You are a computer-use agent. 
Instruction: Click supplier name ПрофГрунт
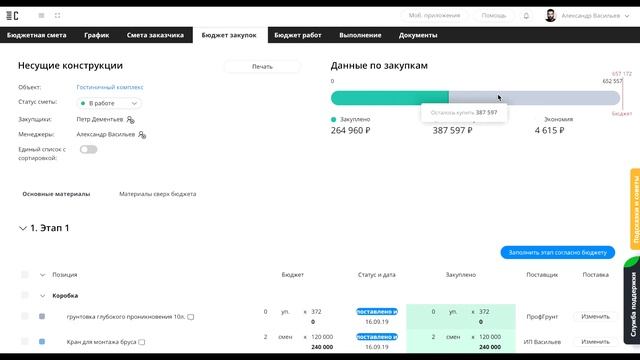click(x=542, y=317)
